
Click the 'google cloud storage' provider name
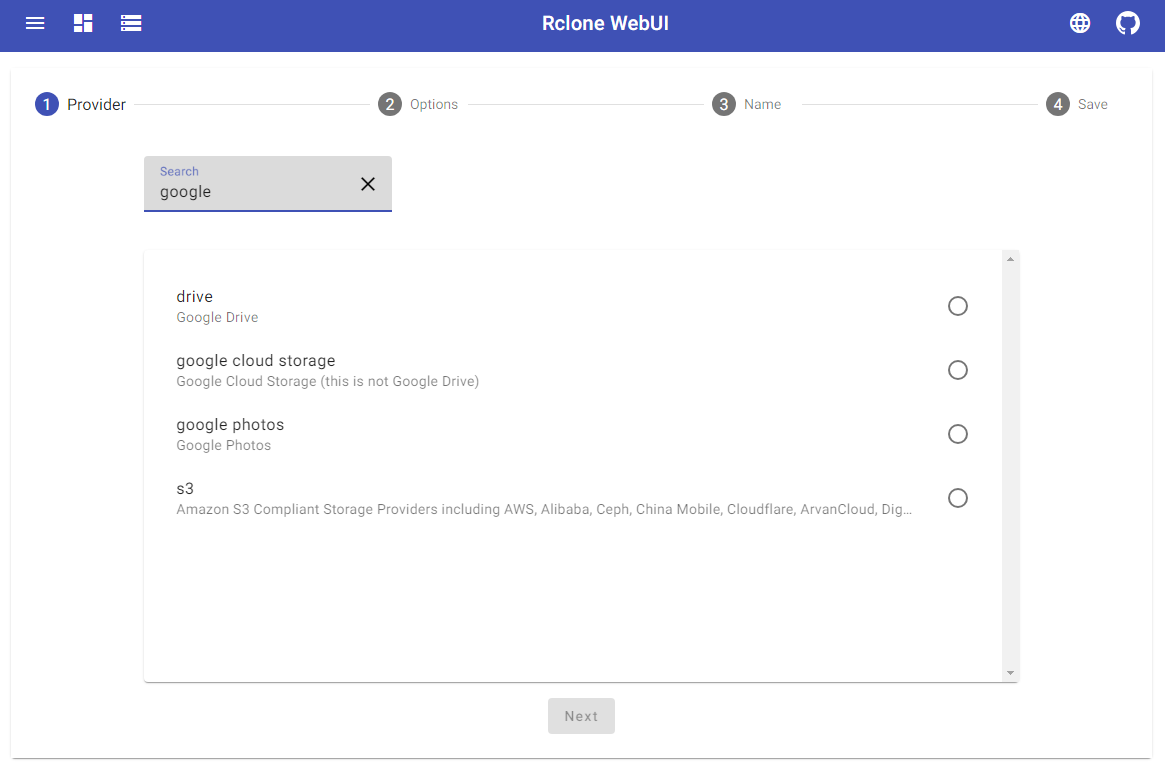[x=256, y=361]
